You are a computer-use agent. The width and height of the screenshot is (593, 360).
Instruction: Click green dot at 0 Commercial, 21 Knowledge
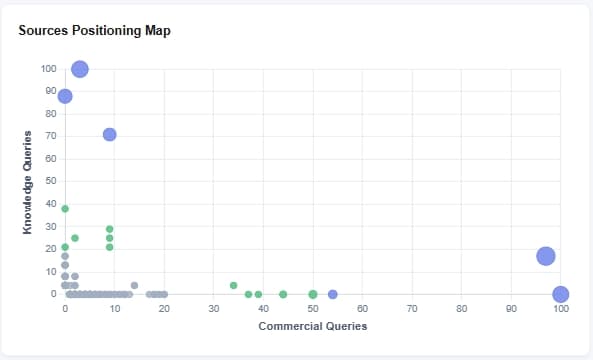[x=65, y=247]
